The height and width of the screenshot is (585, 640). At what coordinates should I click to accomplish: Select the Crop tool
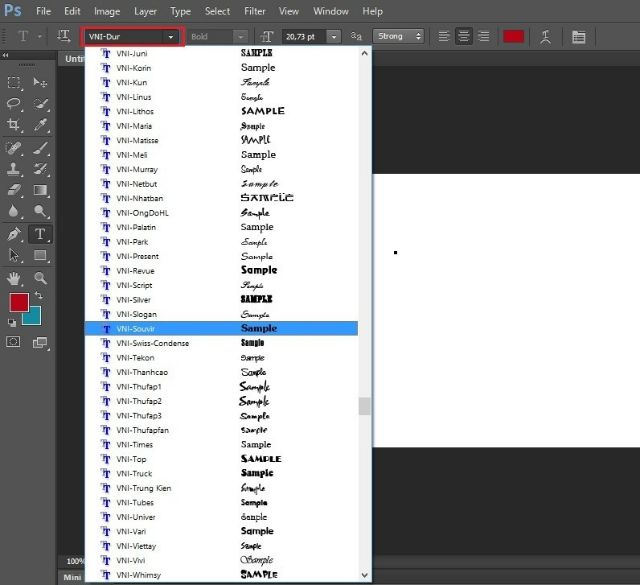tap(14, 124)
